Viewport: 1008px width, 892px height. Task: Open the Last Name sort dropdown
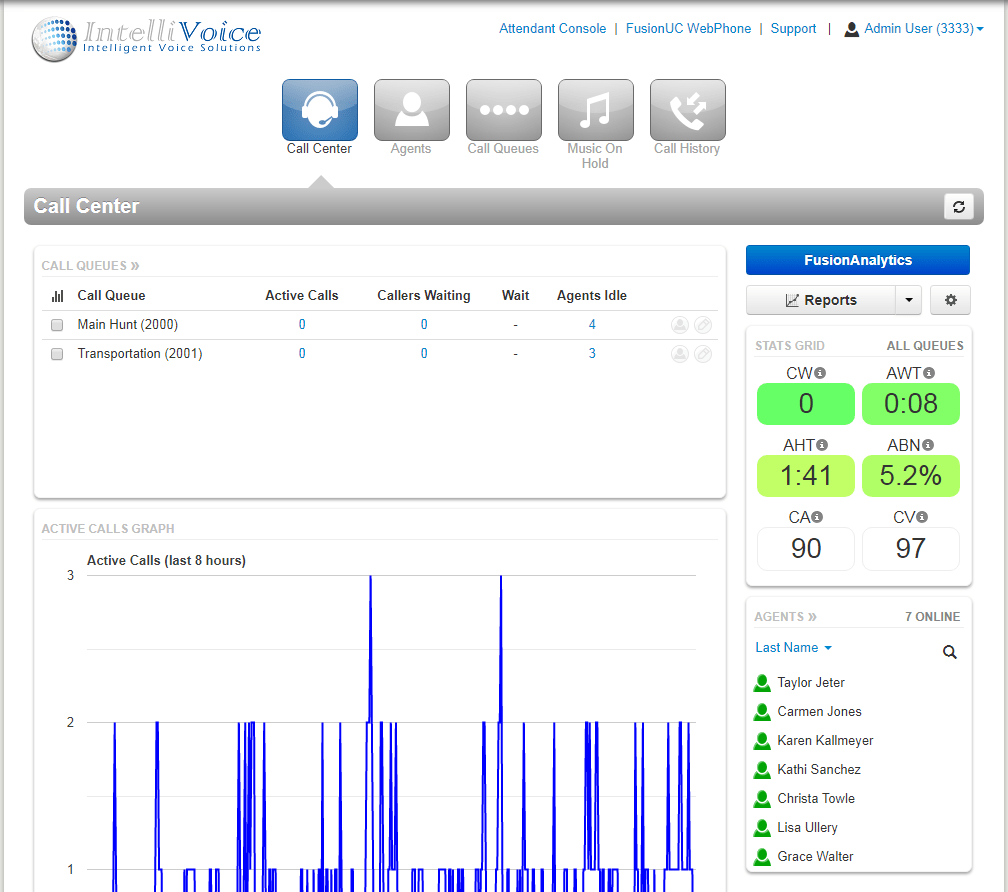(793, 648)
